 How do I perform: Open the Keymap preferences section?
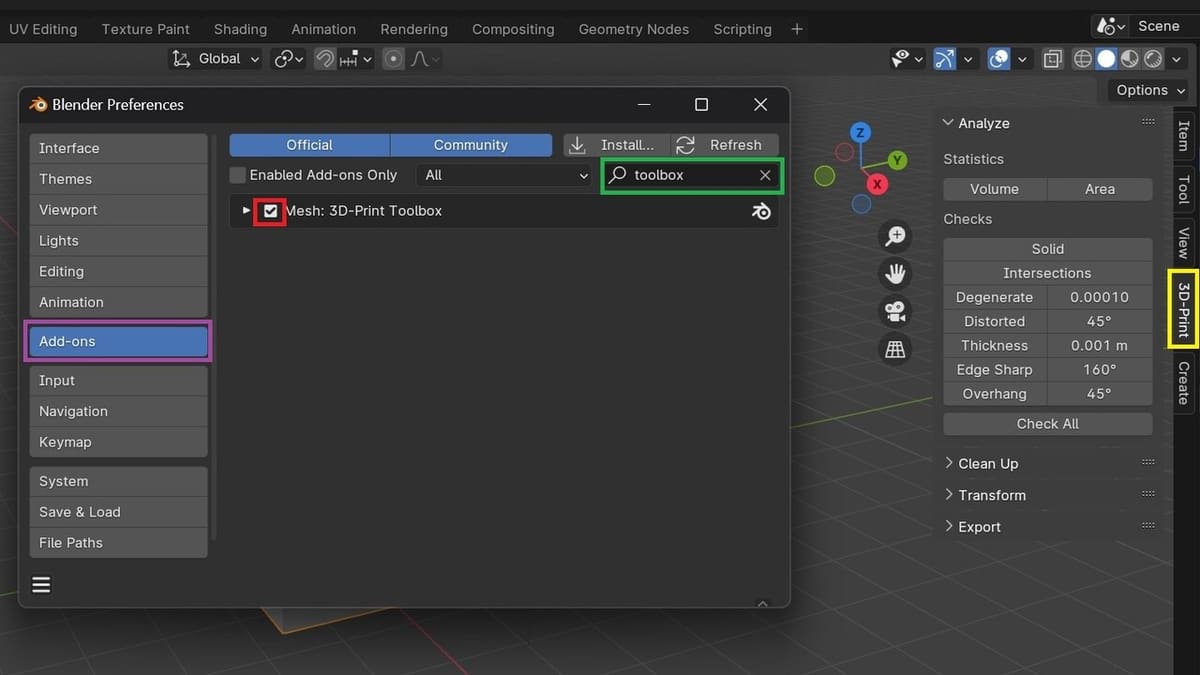[118, 442]
